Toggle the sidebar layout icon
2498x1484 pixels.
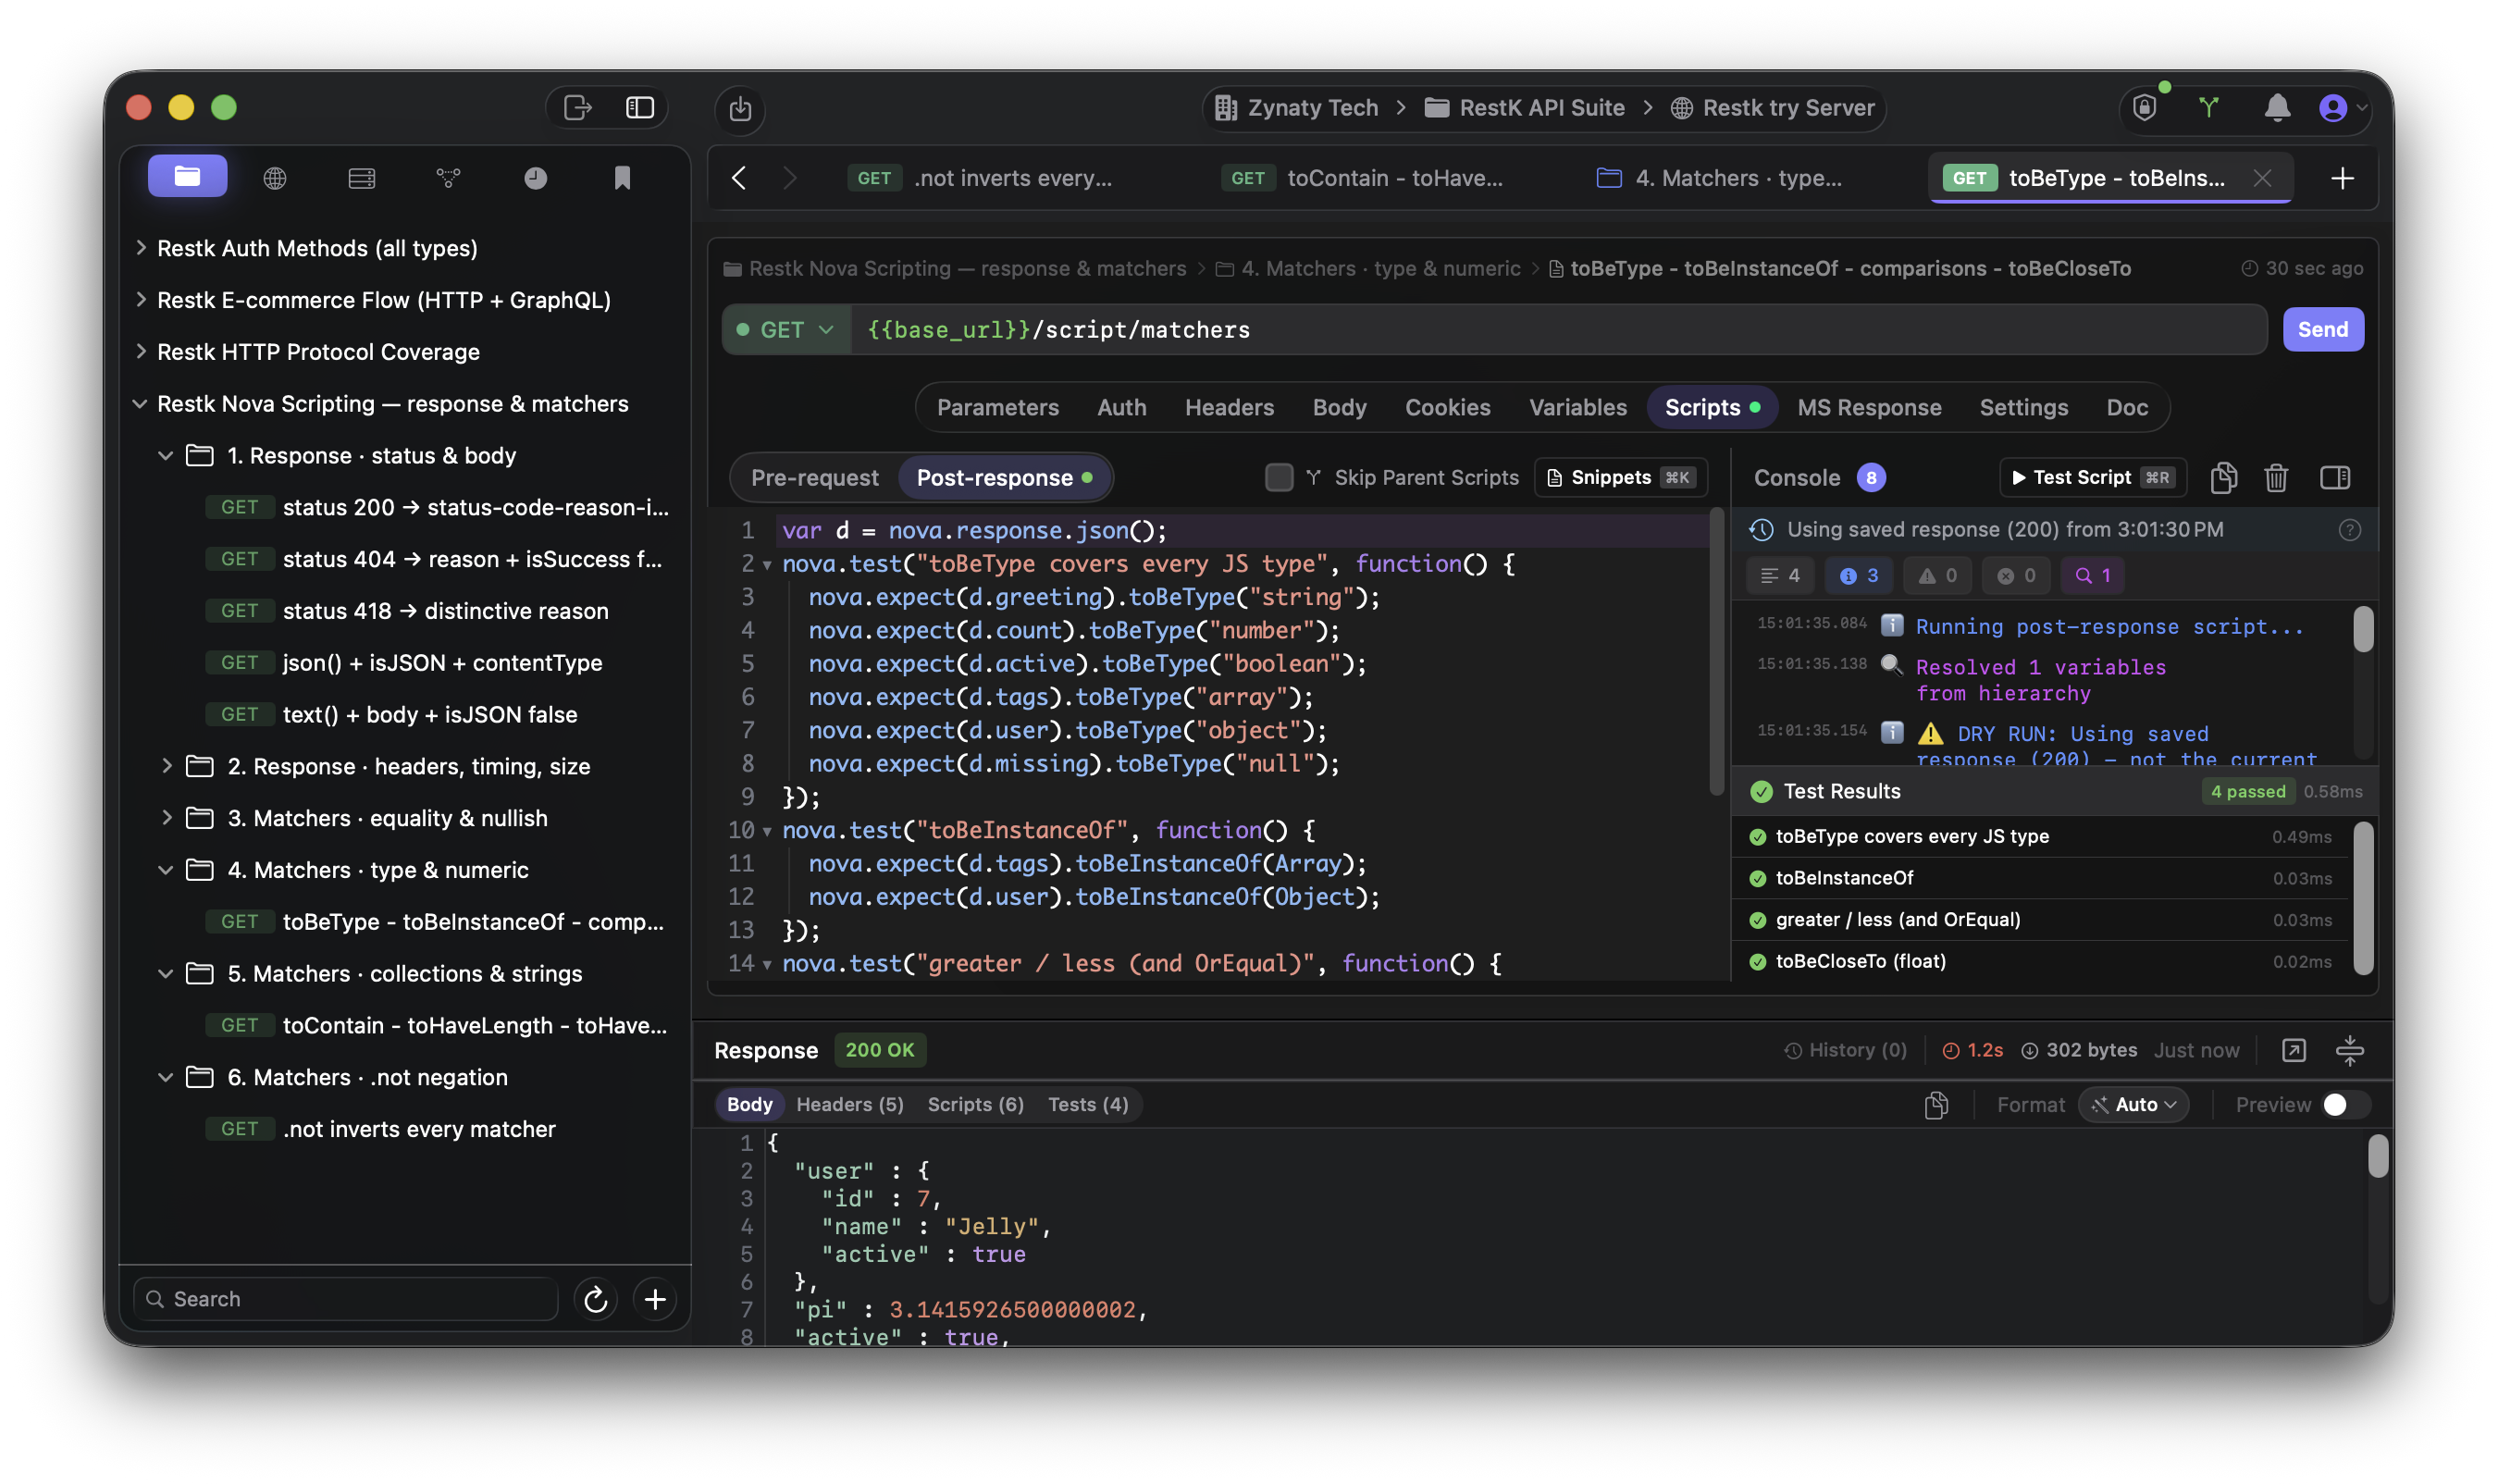[x=640, y=107]
